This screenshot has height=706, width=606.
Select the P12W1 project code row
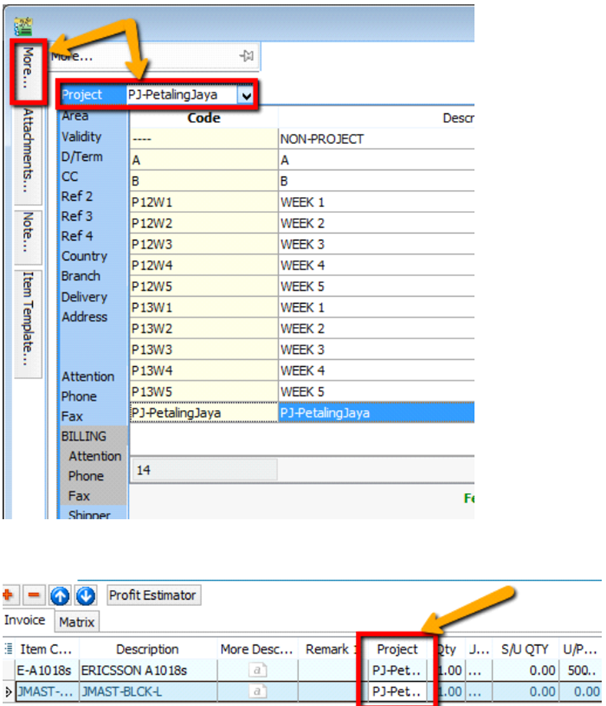[203, 202]
